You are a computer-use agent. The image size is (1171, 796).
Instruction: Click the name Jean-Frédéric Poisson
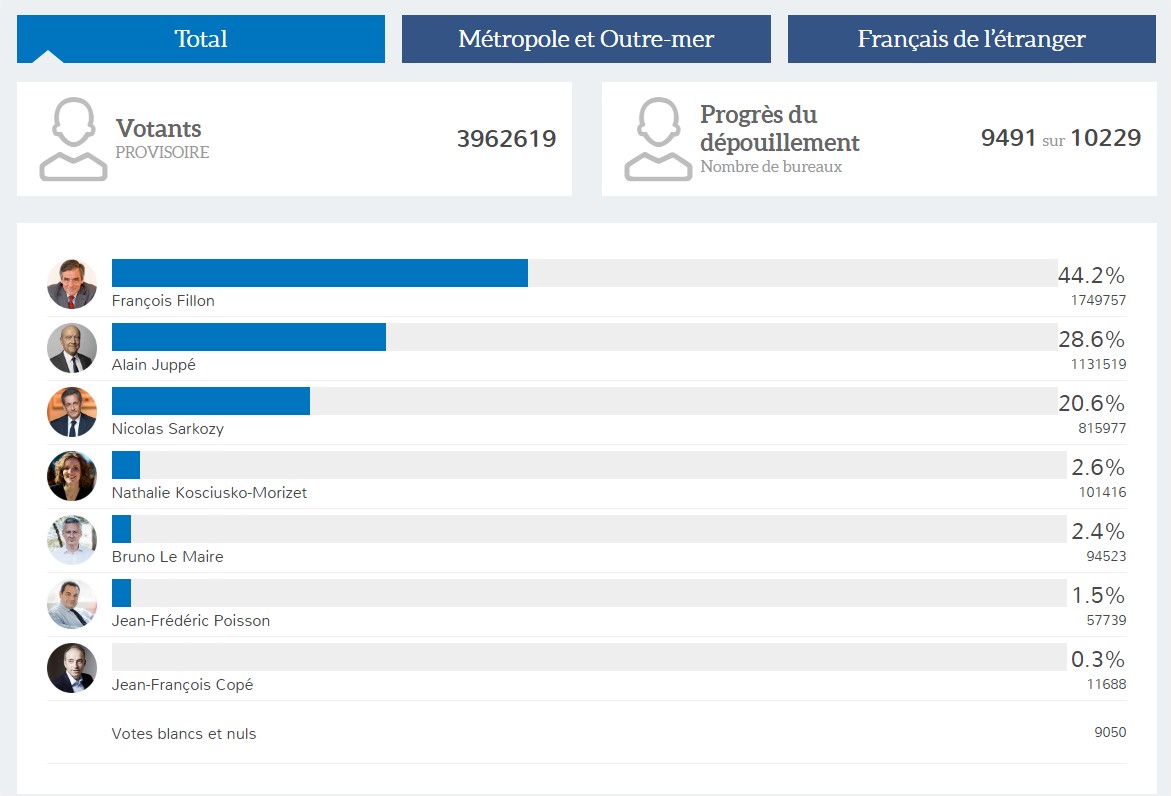click(191, 621)
